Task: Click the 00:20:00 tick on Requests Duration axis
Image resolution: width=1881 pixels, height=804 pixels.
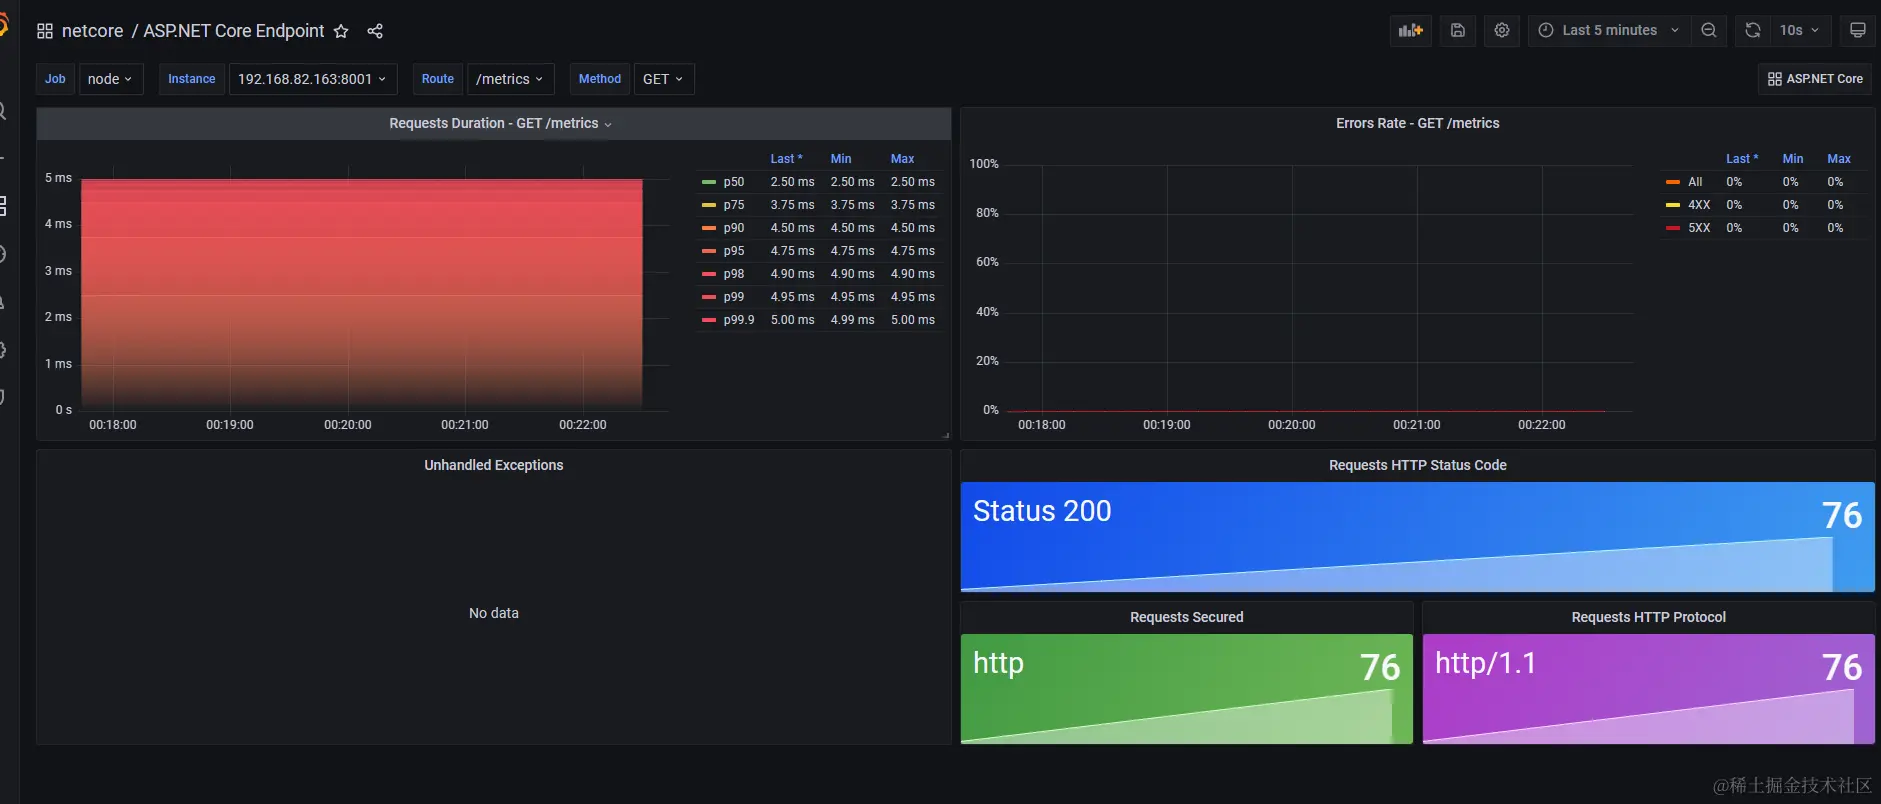Action: tap(347, 425)
